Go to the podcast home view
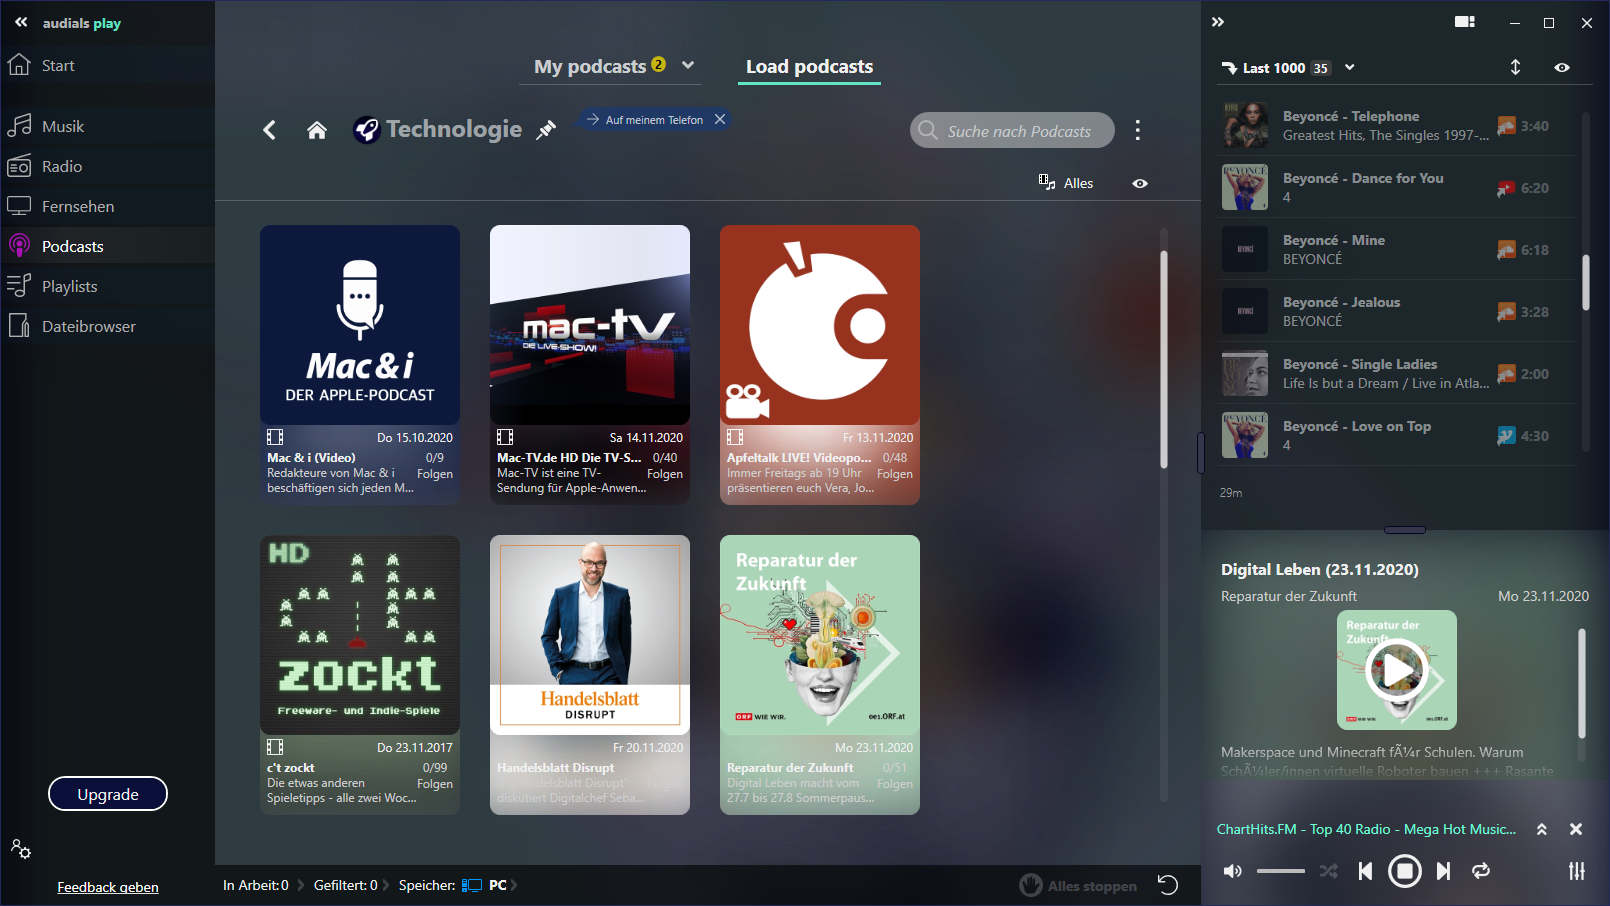The image size is (1610, 906). [317, 130]
